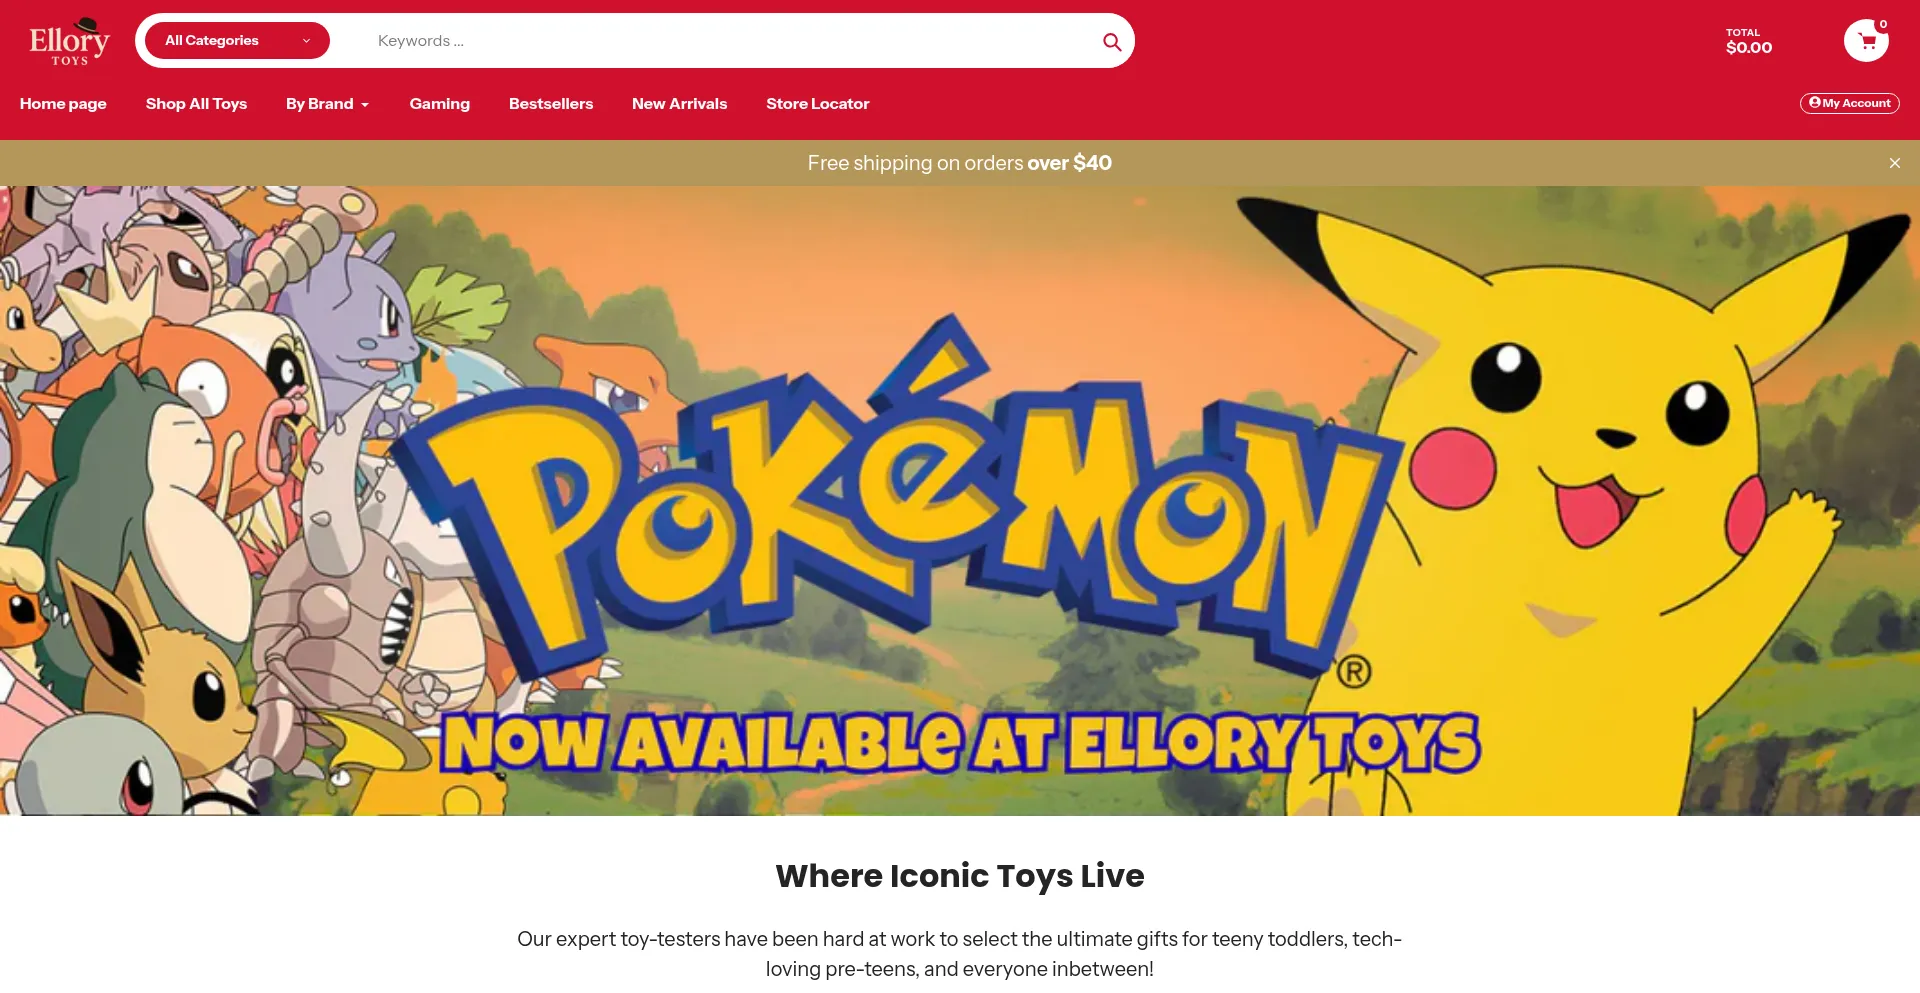Go to Home page menu item

click(63, 104)
